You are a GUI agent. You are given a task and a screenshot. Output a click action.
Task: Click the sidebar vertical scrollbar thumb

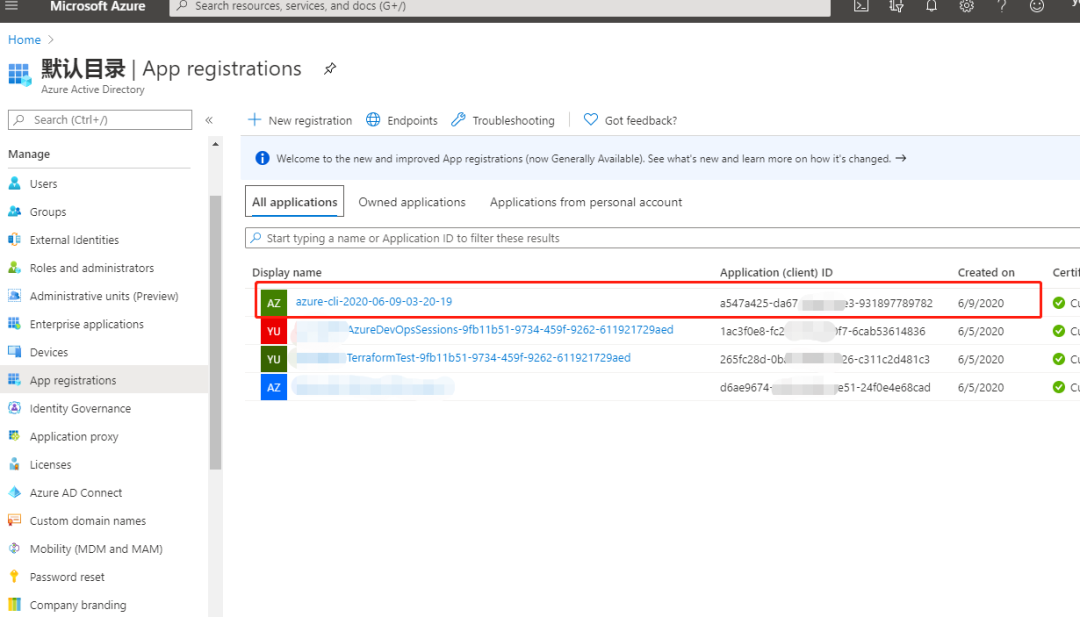(216, 332)
